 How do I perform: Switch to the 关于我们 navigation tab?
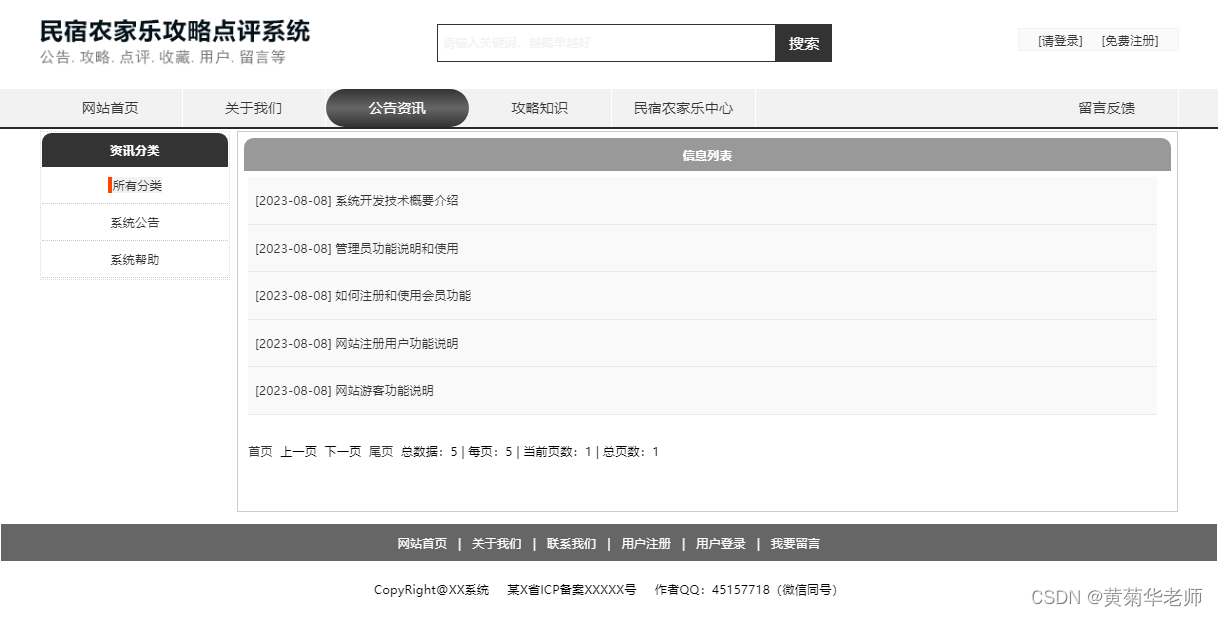[x=253, y=108]
